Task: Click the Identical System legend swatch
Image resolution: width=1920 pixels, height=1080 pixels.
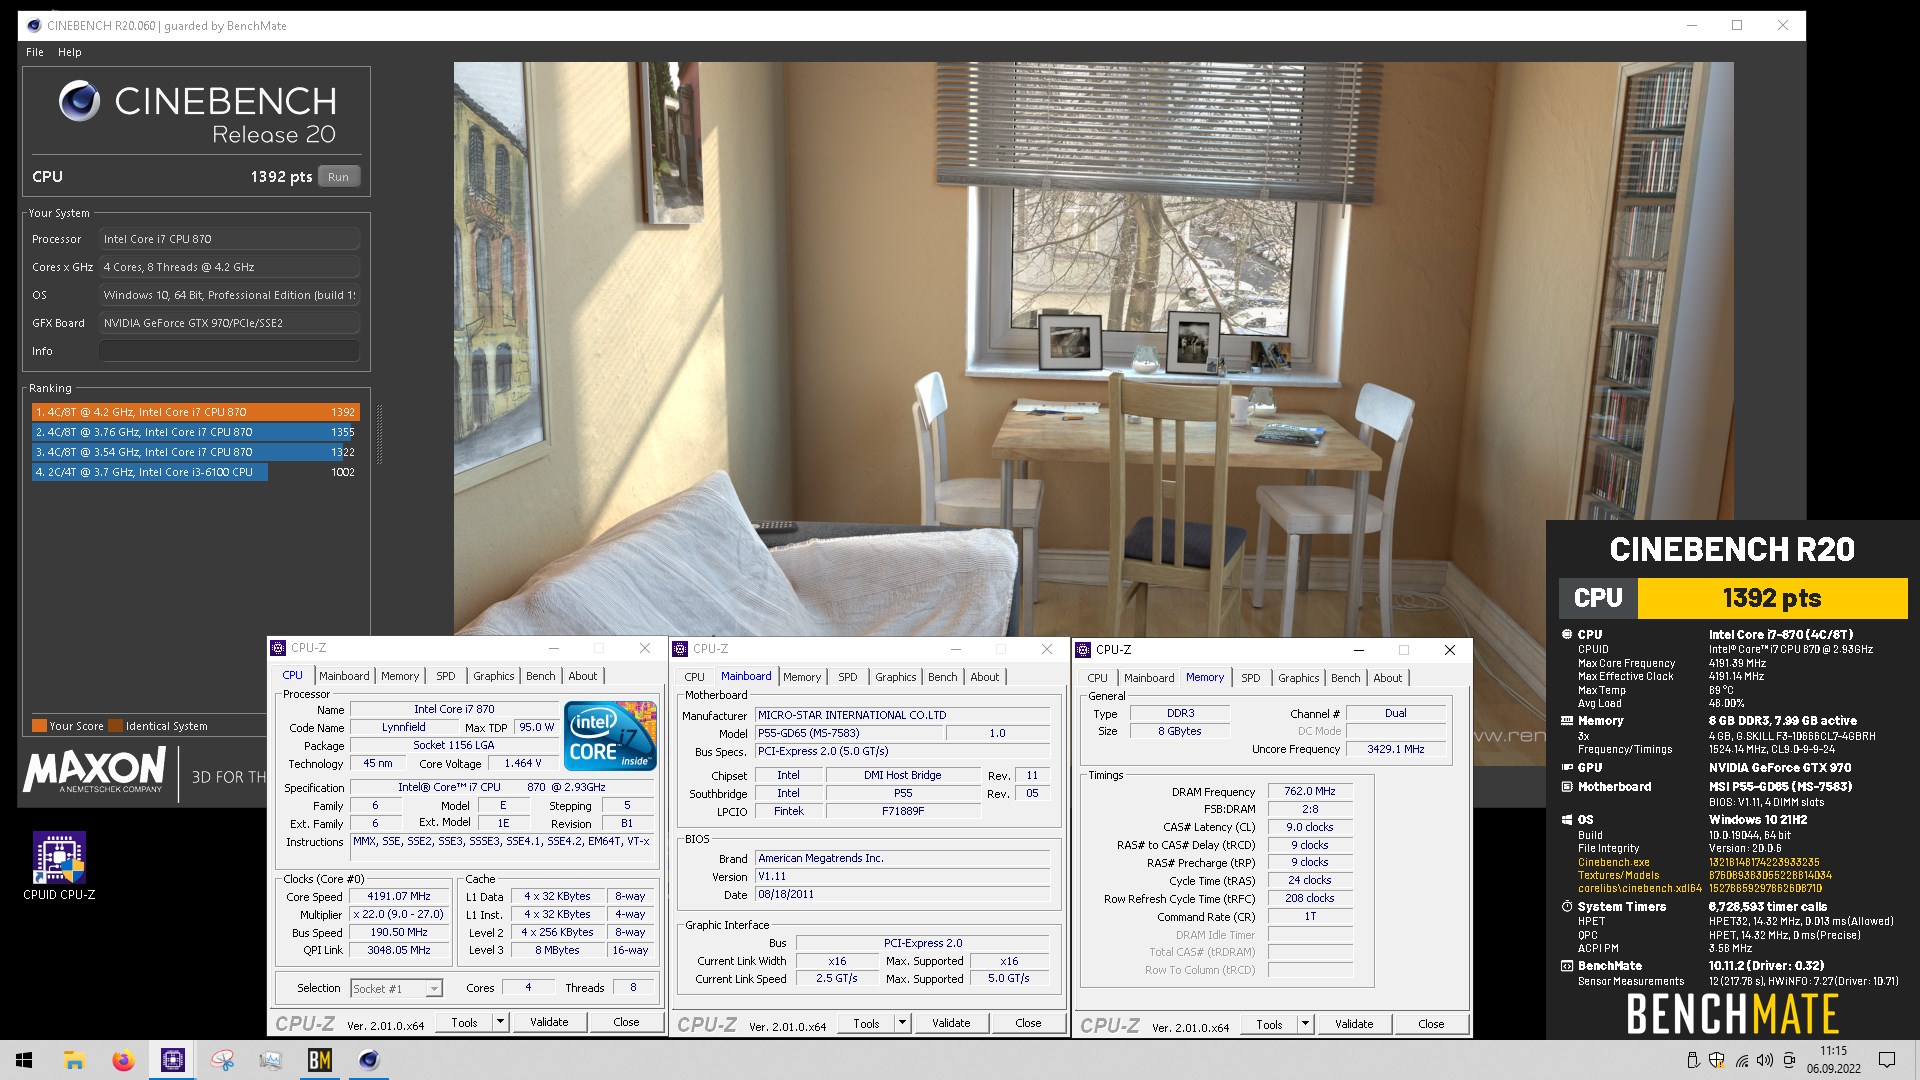Action: point(116,726)
